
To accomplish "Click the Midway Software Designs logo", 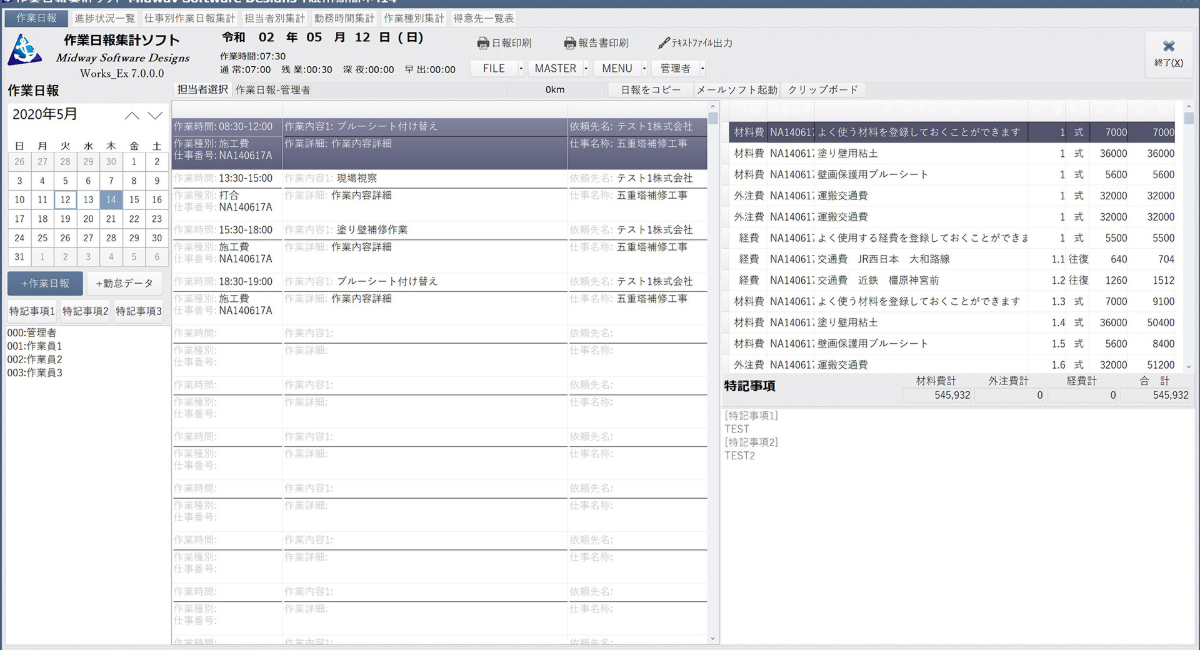I will coord(25,50).
